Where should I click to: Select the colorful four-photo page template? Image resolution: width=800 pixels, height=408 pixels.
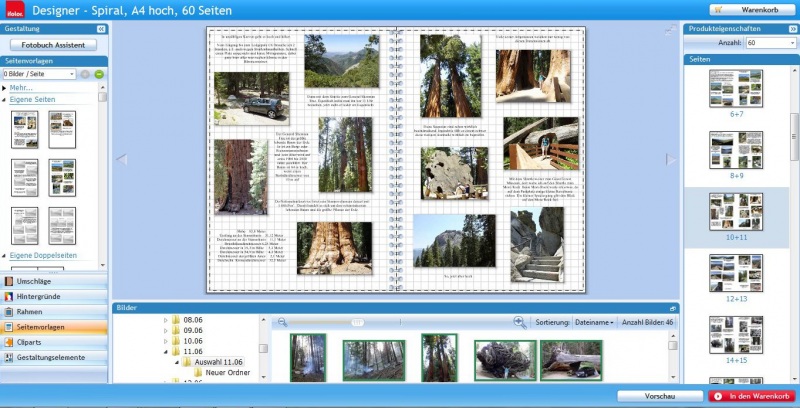coord(62,177)
